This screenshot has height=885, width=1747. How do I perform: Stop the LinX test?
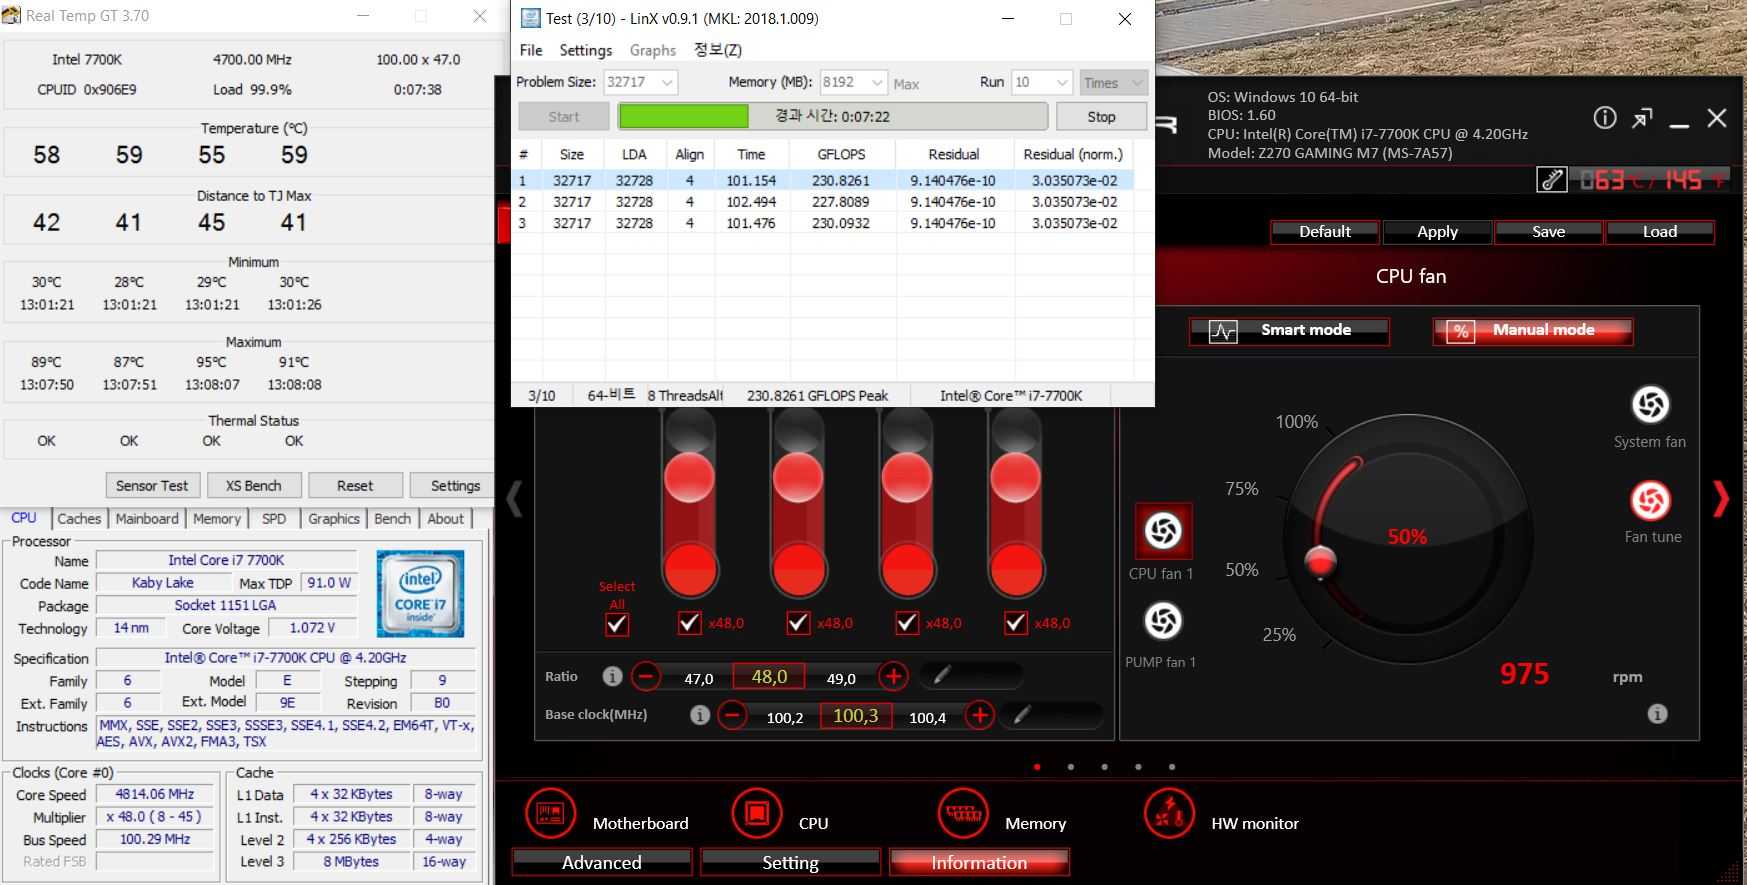click(1100, 117)
